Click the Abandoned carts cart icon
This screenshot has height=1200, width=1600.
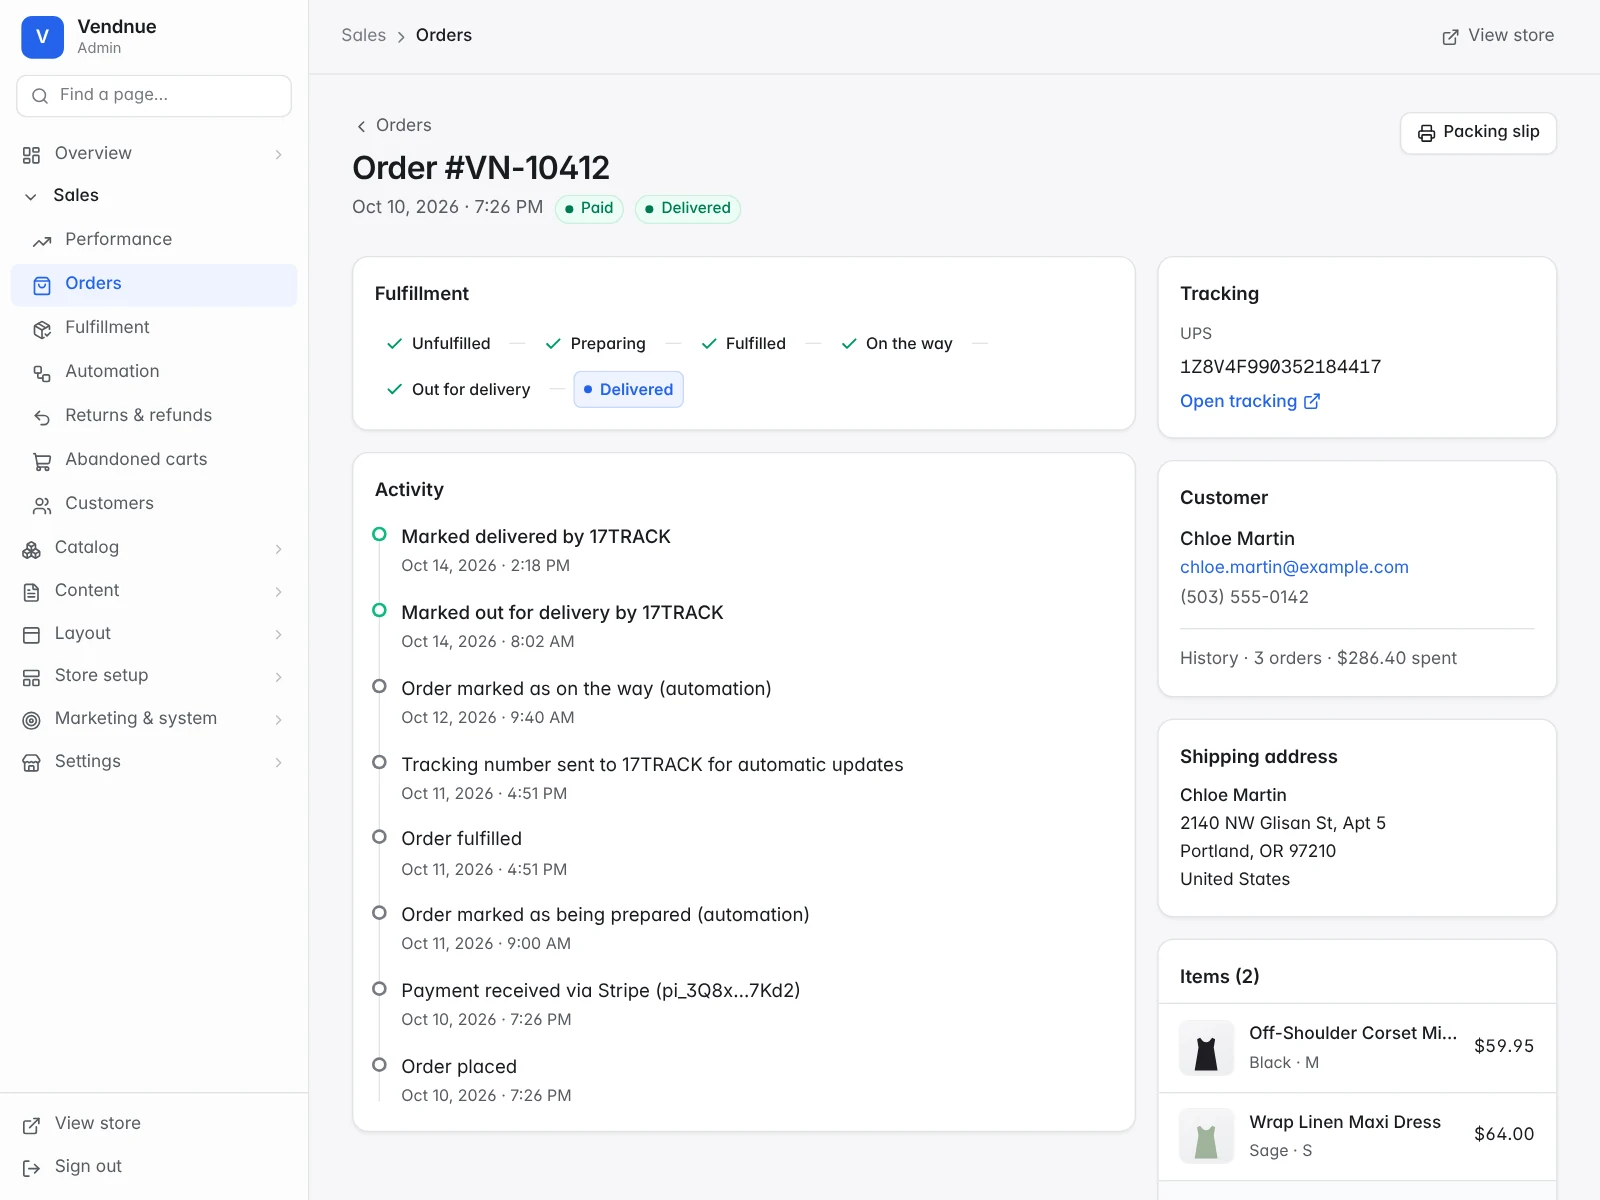point(42,461)
